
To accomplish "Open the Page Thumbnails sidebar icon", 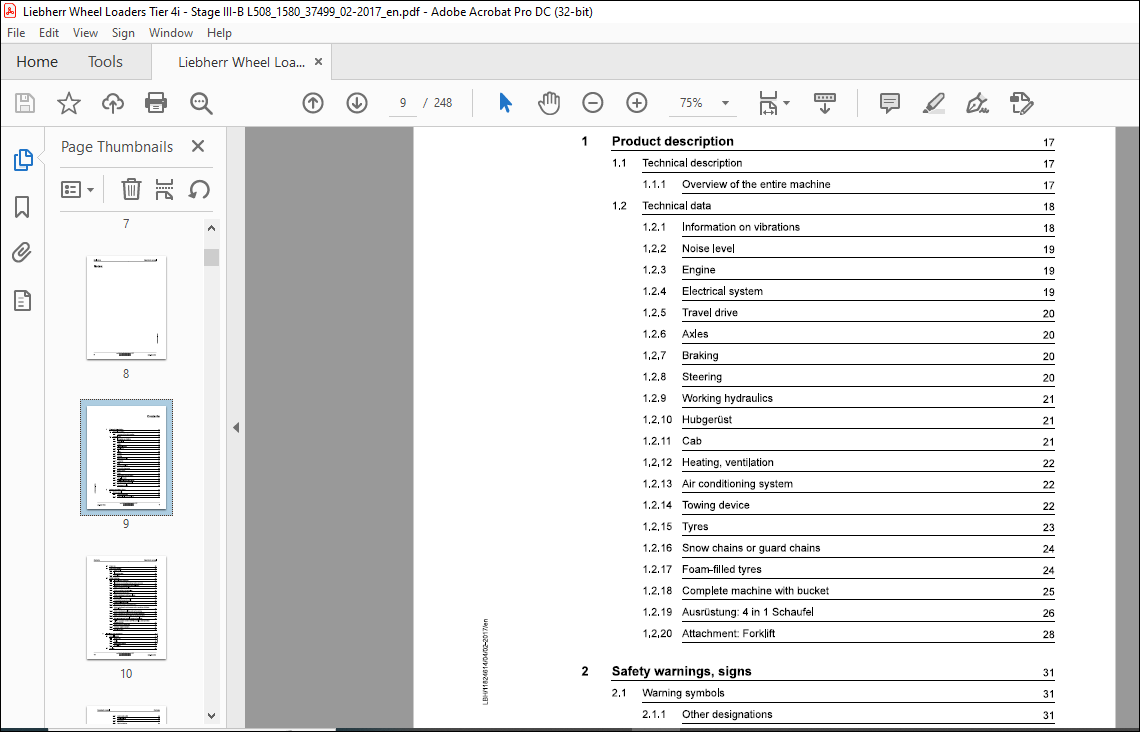I will tap(23, 160).
